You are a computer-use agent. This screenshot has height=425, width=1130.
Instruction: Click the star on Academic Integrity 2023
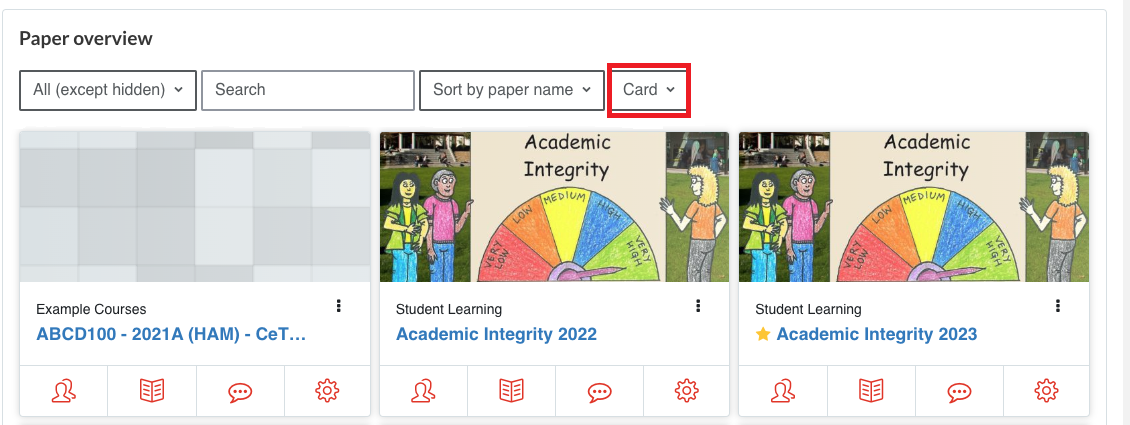click(x=763, y=334)
